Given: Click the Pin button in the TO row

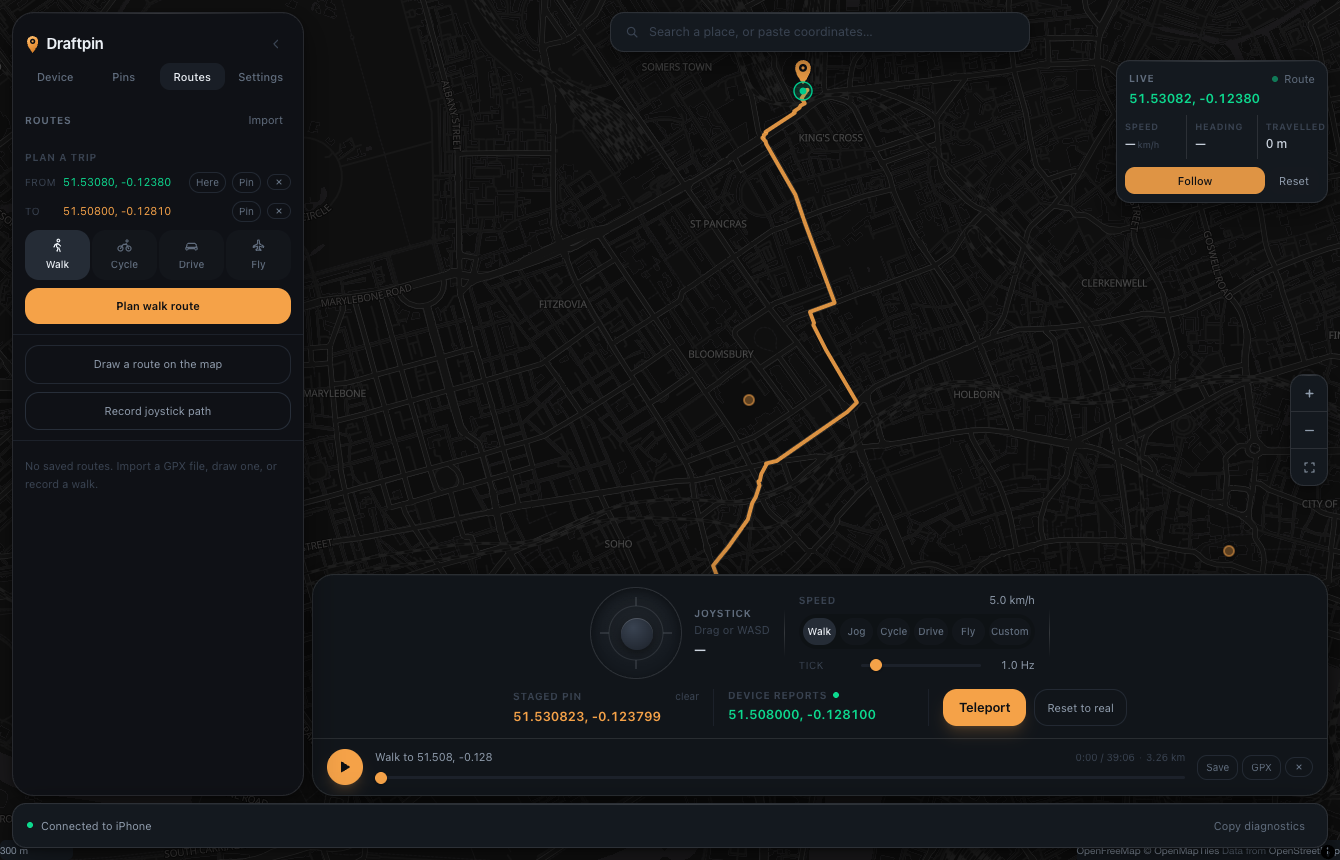Looking at the screenshot, I should [x=246, y=211].
